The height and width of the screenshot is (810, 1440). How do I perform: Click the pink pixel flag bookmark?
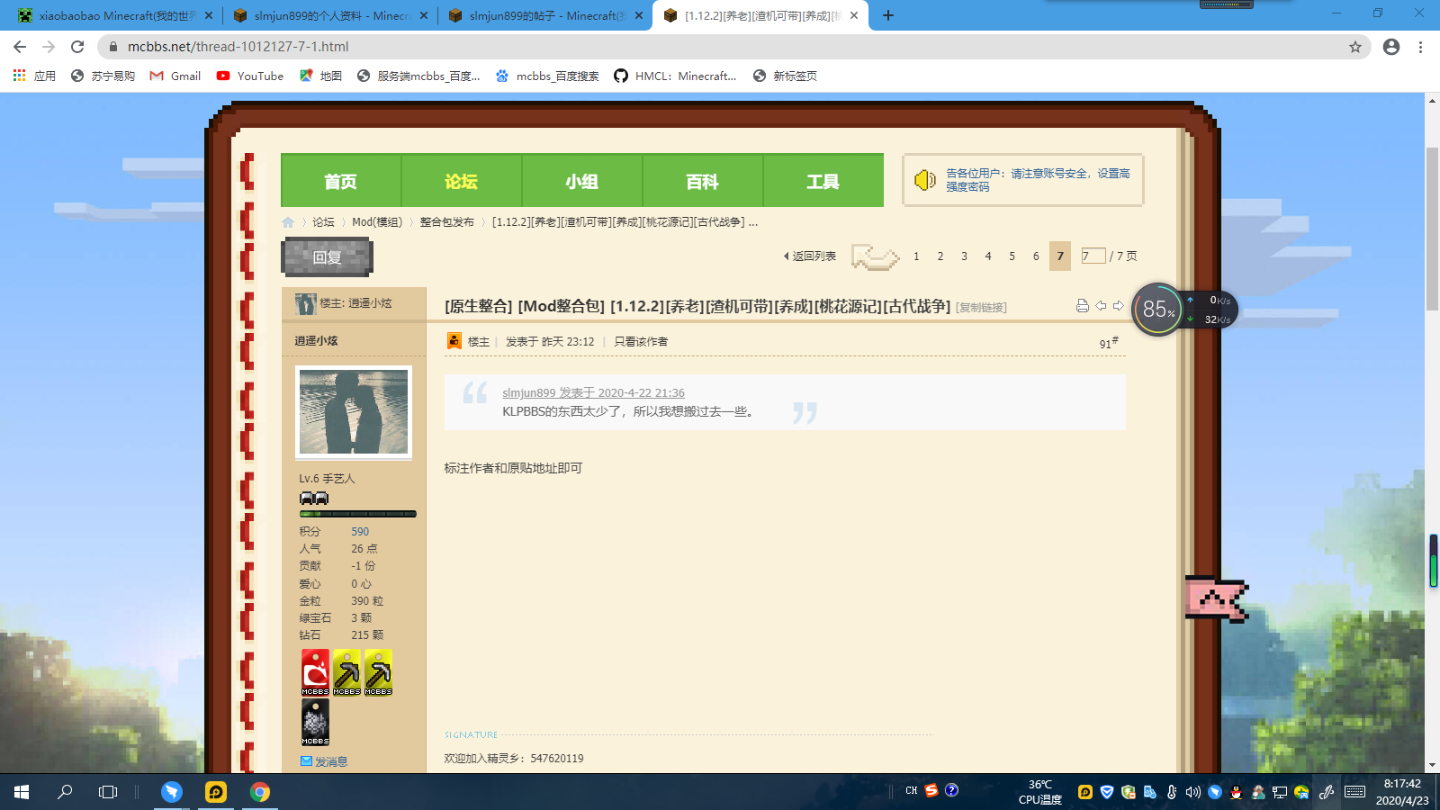click(1216, 599)
